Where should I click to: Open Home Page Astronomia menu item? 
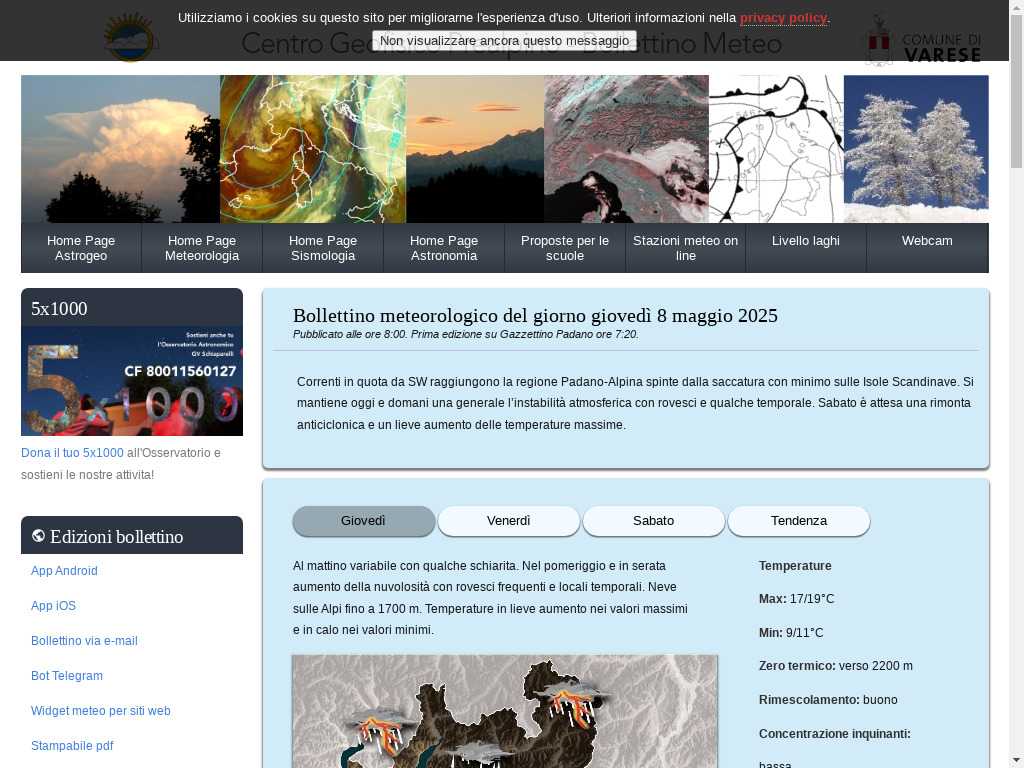pyautogui.click(x=444, y=248)
